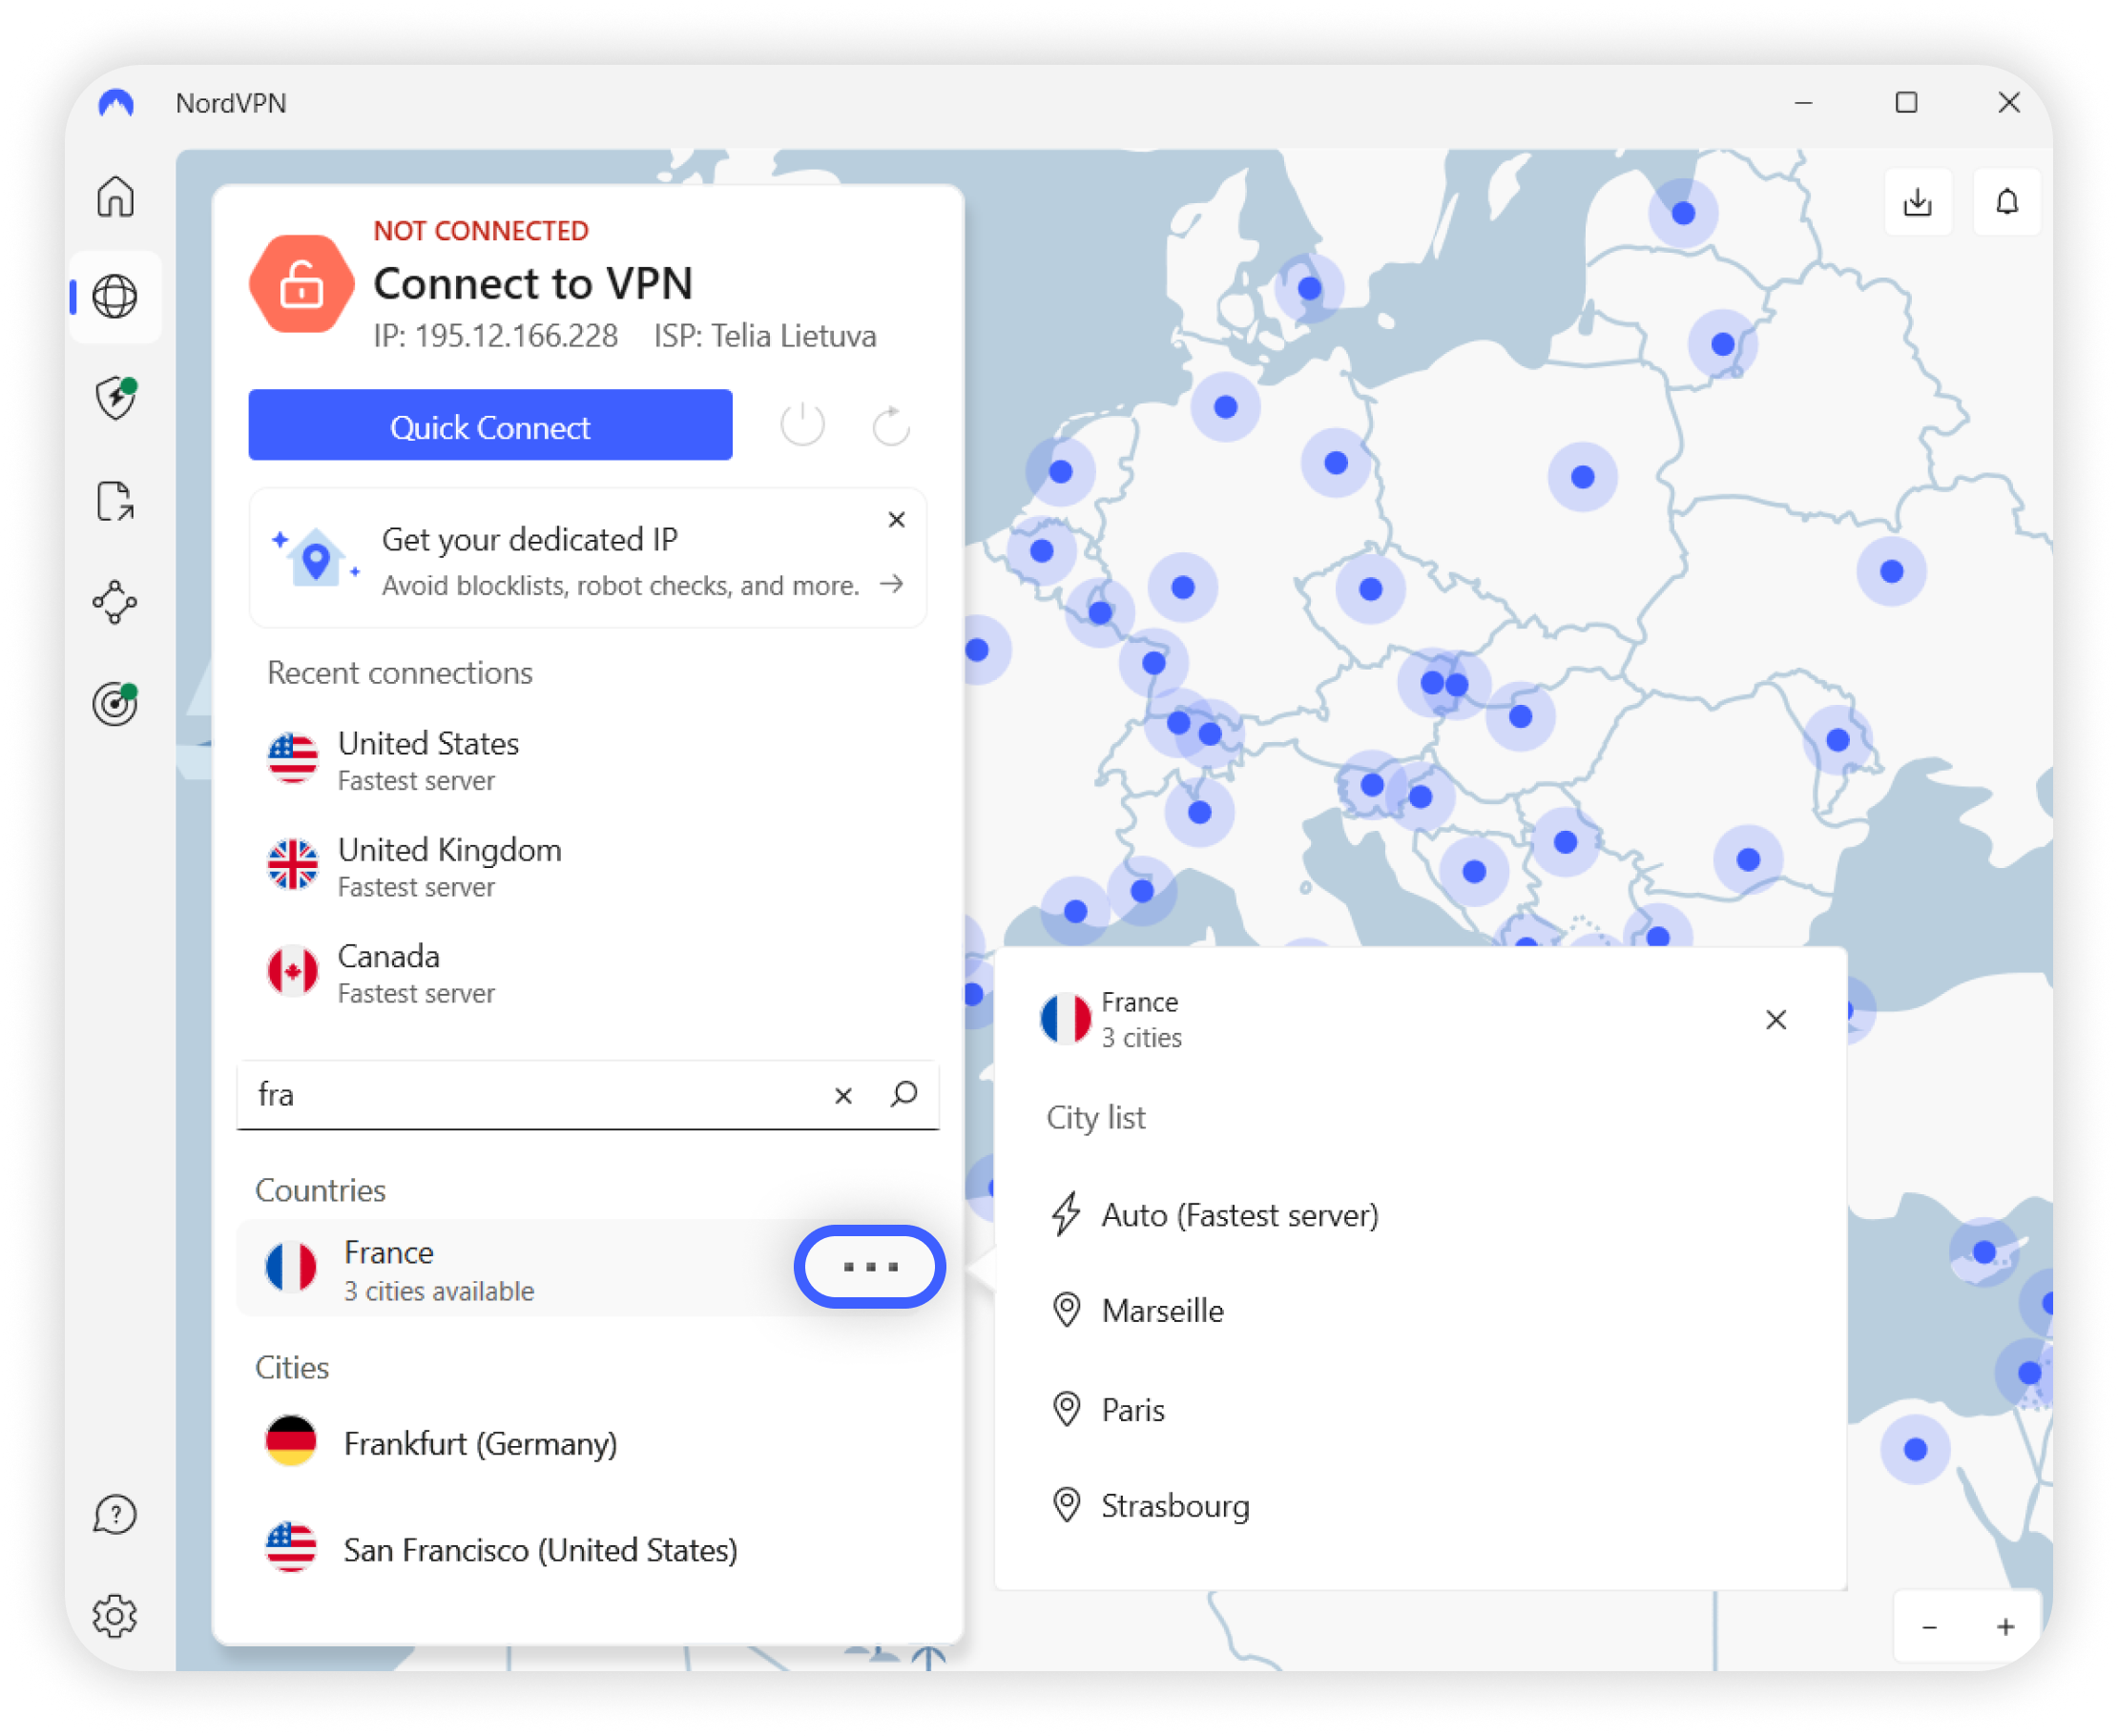Screen dimensions: 2118x1736
Task: Open the Meshnet sidebar icon
Action: coord(115,602)
